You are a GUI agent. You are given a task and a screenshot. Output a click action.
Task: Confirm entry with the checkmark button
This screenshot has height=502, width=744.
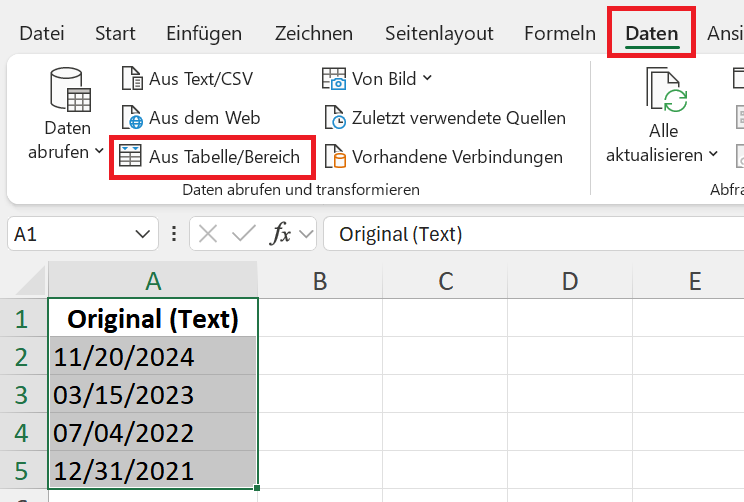click(244, 234)
